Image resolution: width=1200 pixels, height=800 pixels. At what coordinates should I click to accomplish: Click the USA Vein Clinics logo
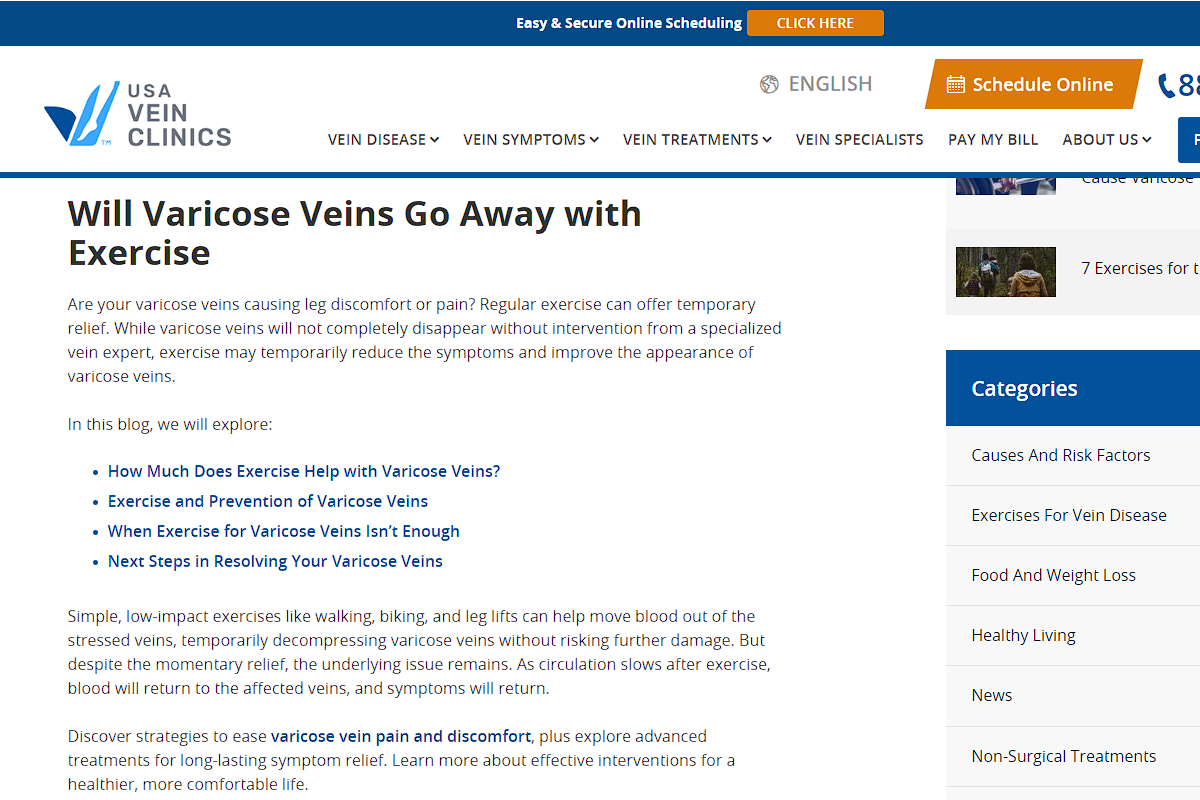tap(138, 114)
